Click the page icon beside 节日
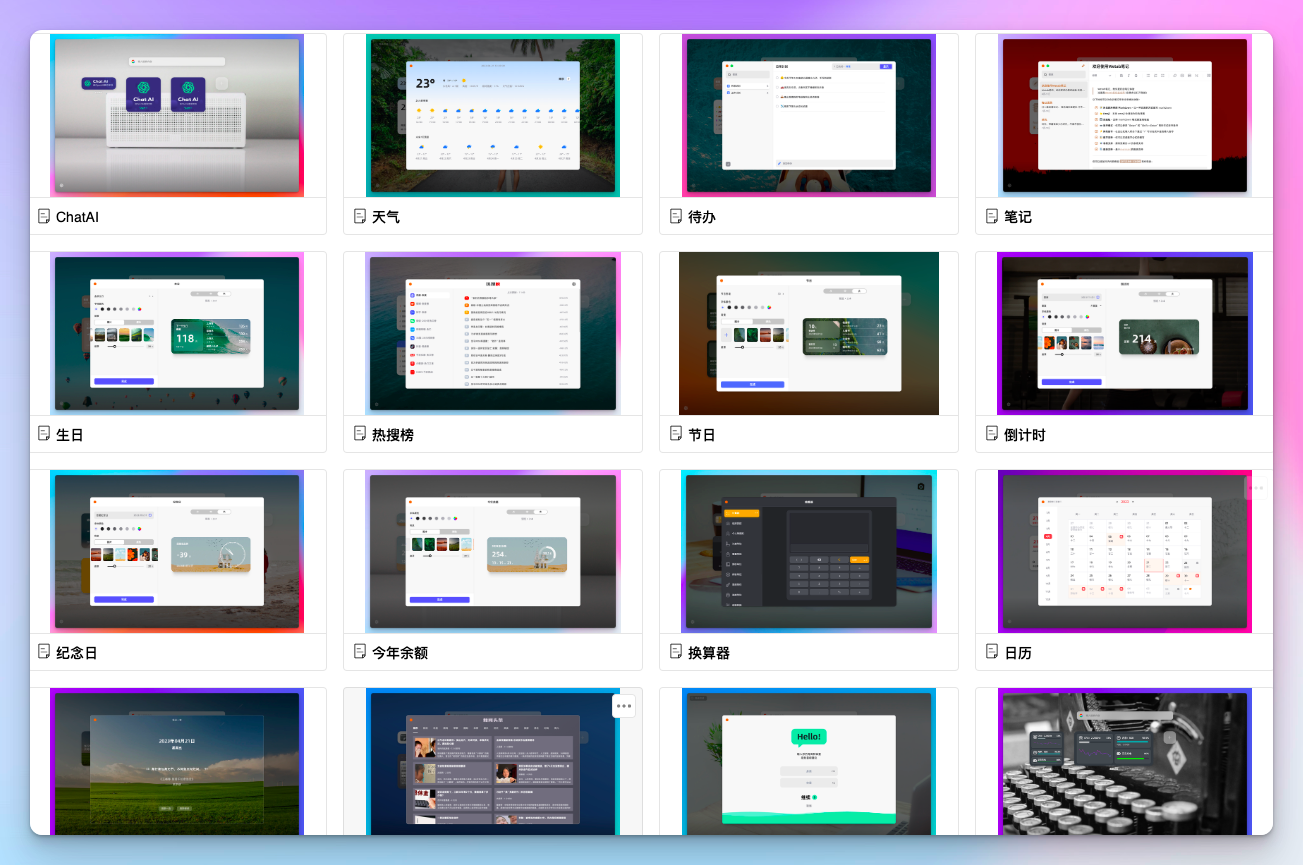Image resolution: width=1303 pixels, height=865 pixels. coord(676,434)
